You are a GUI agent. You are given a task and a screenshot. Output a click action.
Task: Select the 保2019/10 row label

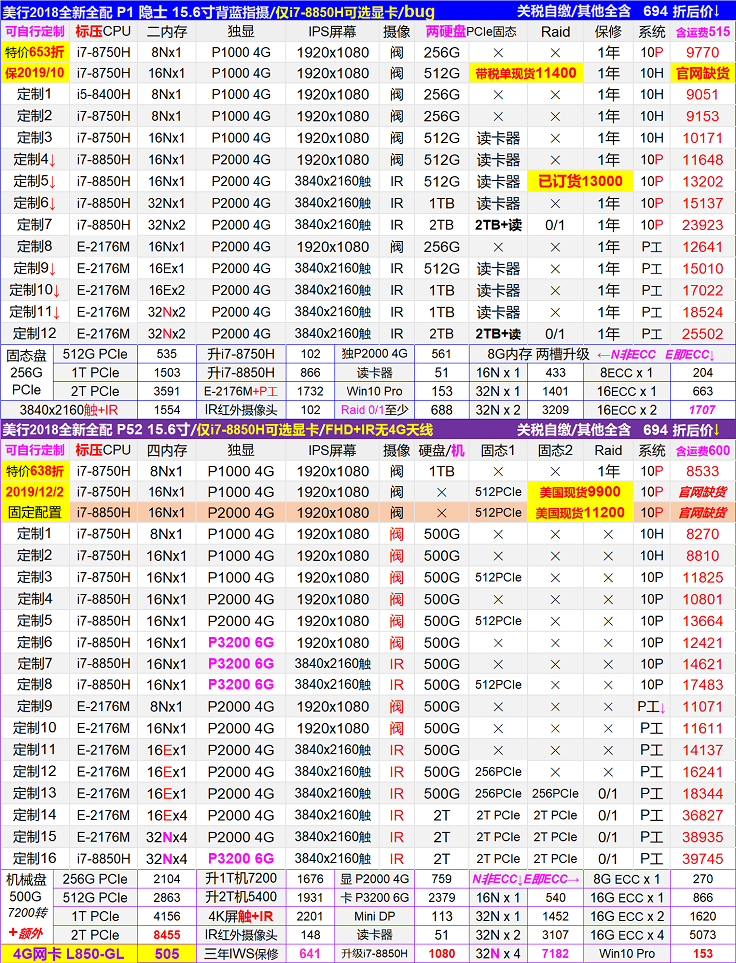pyautogui.click(x=34, y=73)
